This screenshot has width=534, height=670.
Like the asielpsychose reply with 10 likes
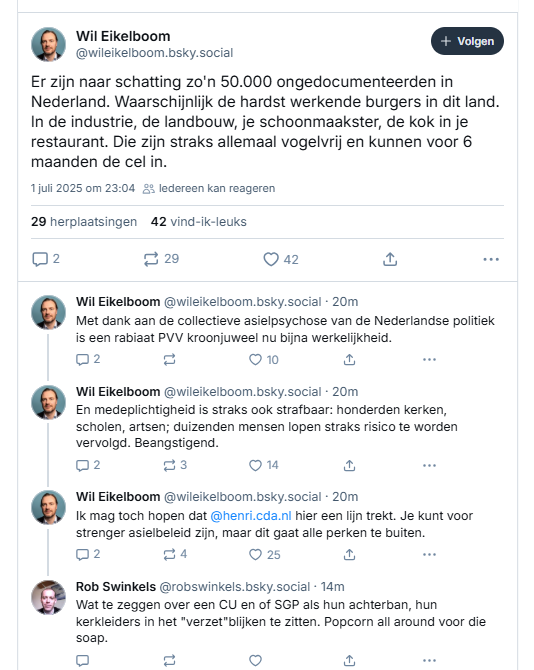tap(264, 360)
